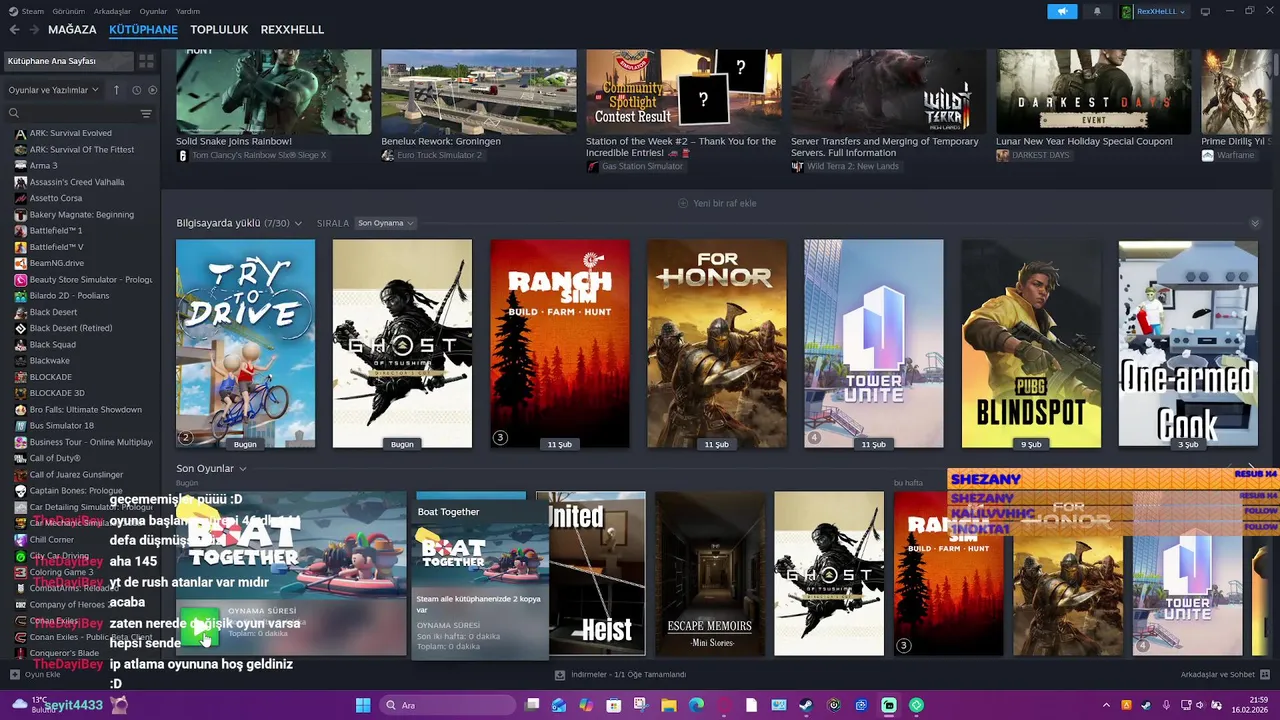Switch library to grid view icon
This screenshot has height=720, width=1280.
[146, 61]
